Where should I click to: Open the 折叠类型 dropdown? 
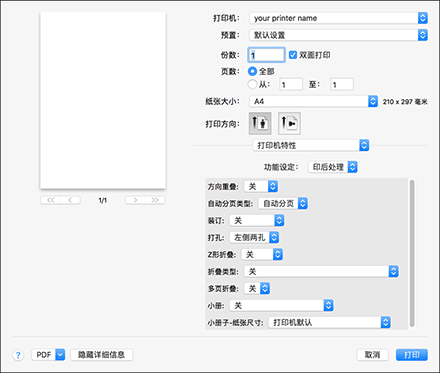pyautogui.click(x=321, y=272)
